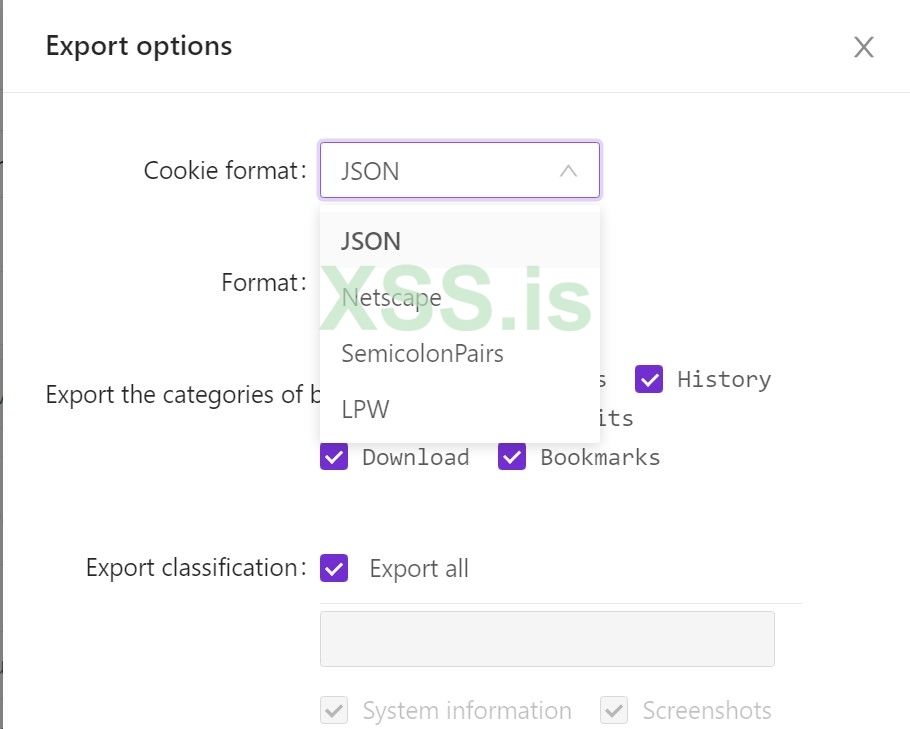Pick LPW from the dropdown list

point(365,409)
